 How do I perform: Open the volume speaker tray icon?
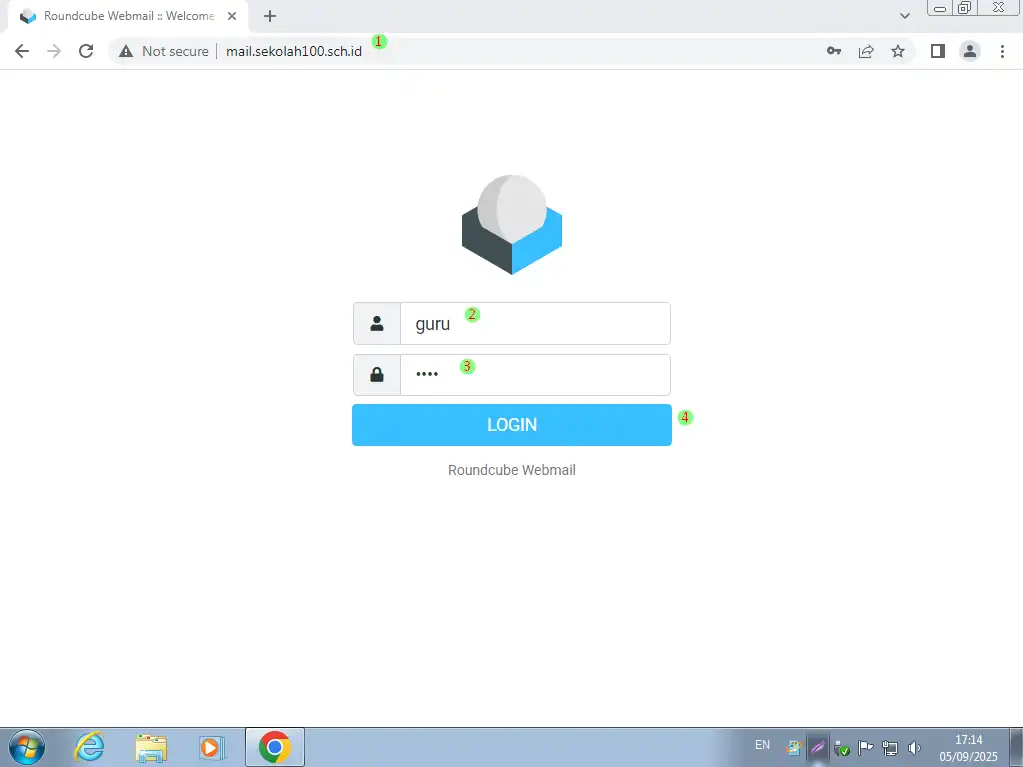click(x=914, y=748)
